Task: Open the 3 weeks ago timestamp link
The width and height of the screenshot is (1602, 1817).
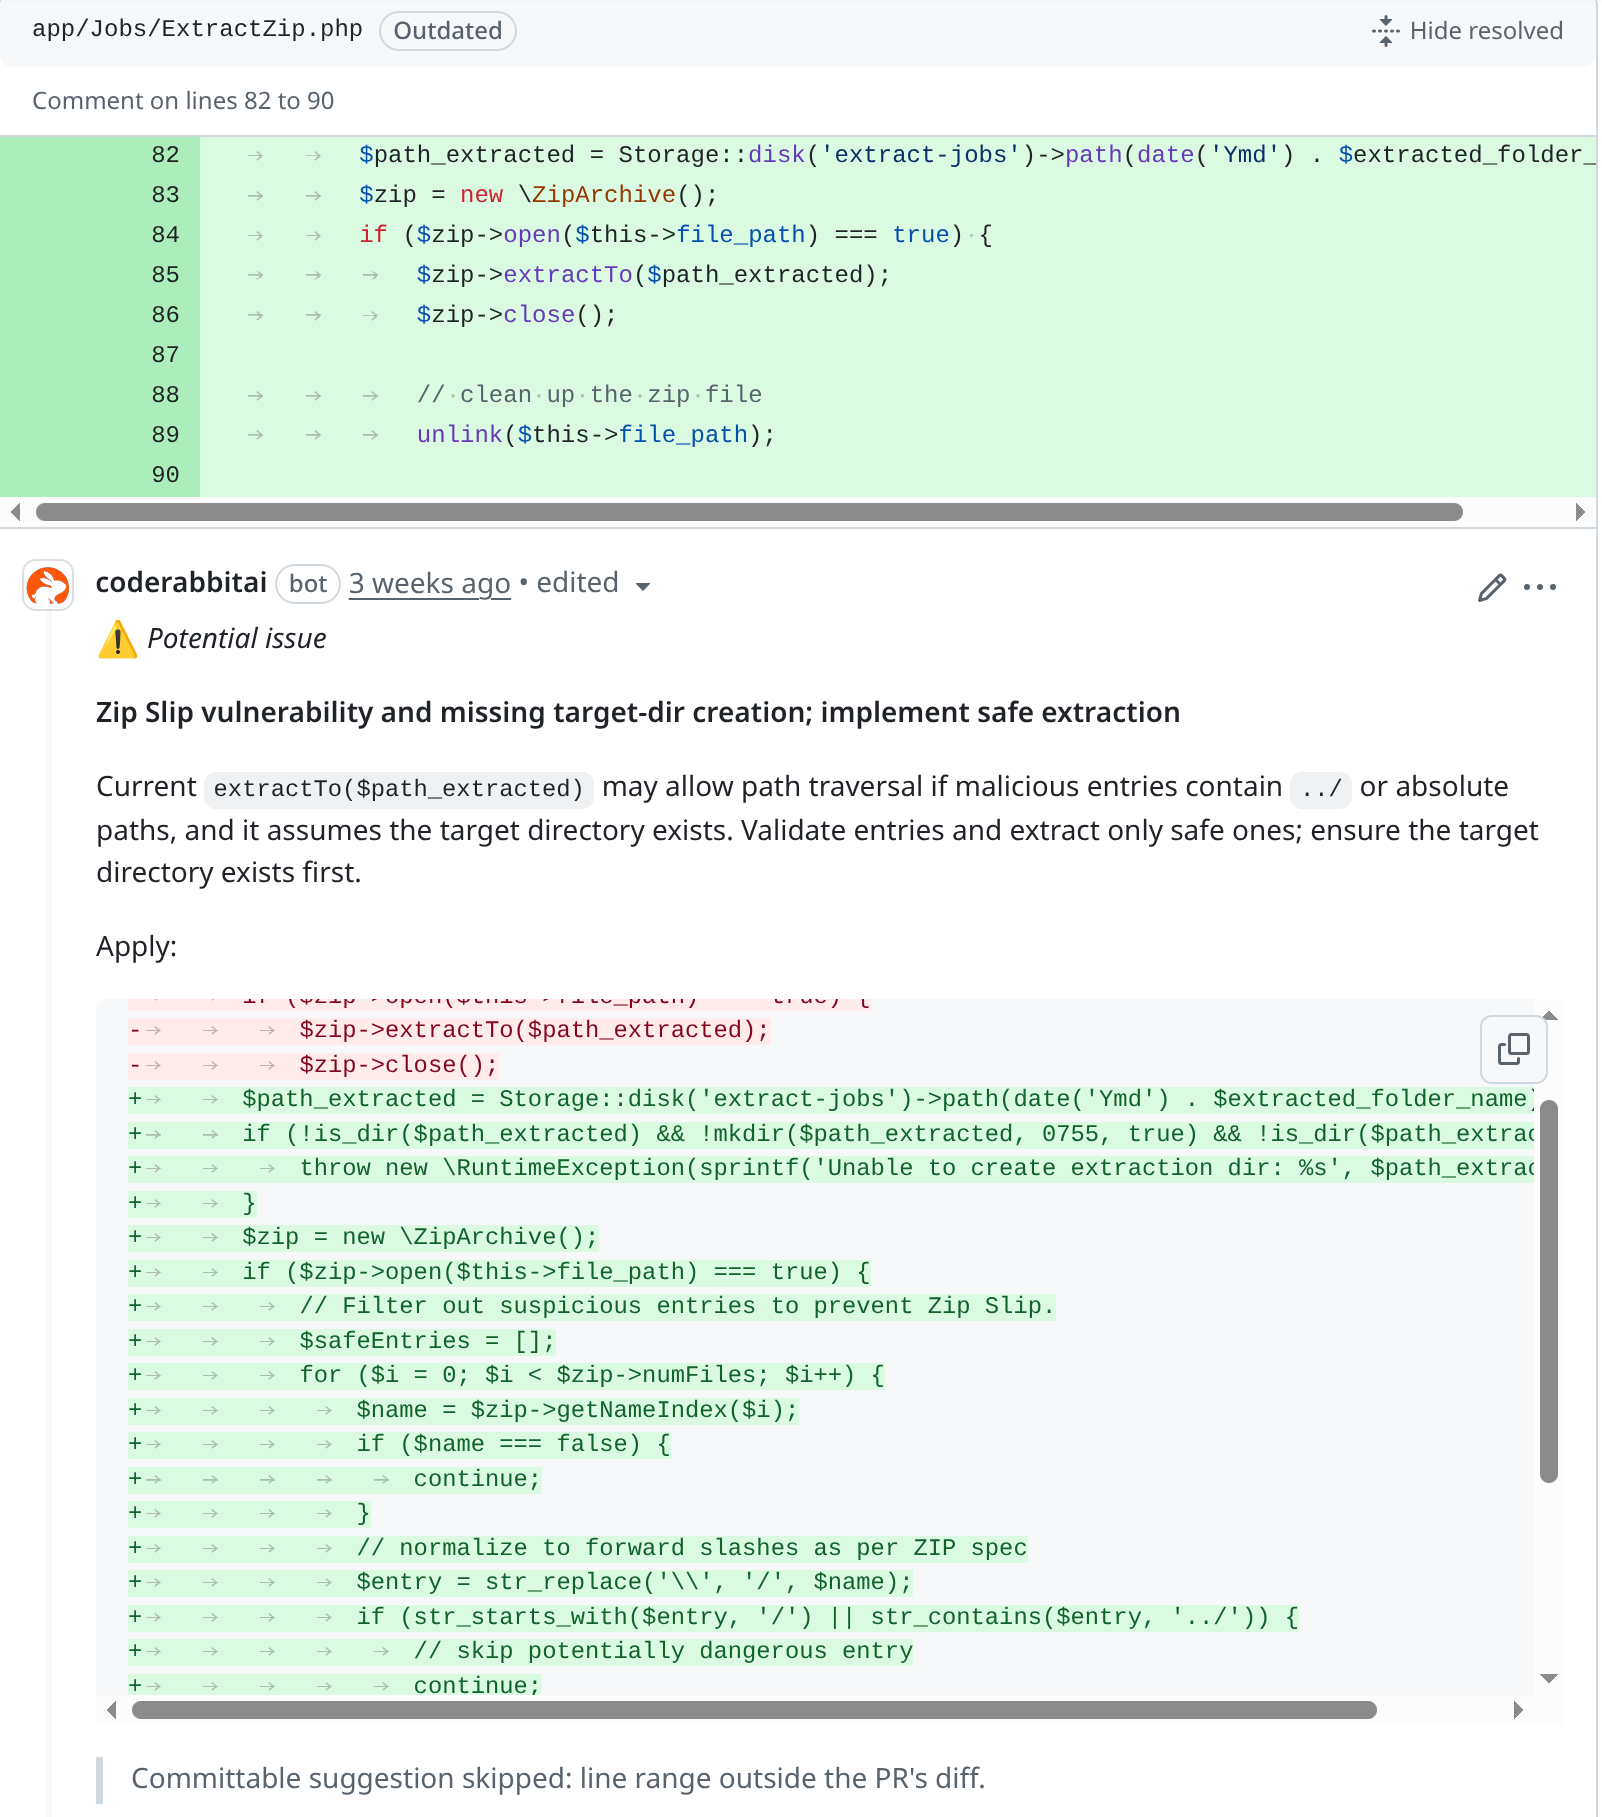Action: point(430,583)
